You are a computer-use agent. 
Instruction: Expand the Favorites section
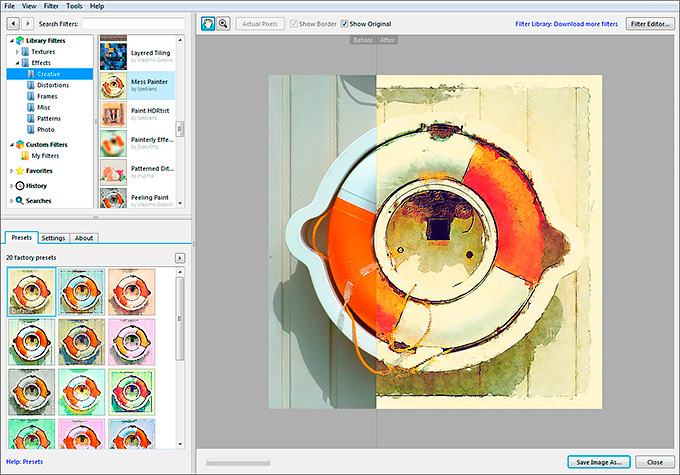9,171
